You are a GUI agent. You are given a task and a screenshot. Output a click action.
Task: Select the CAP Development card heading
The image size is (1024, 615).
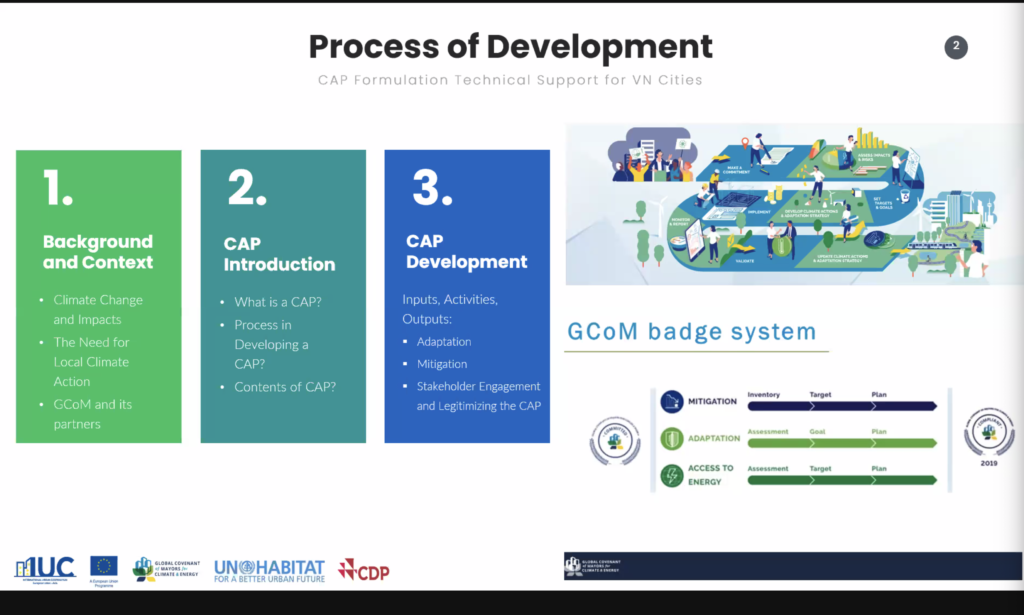point(466,252)
